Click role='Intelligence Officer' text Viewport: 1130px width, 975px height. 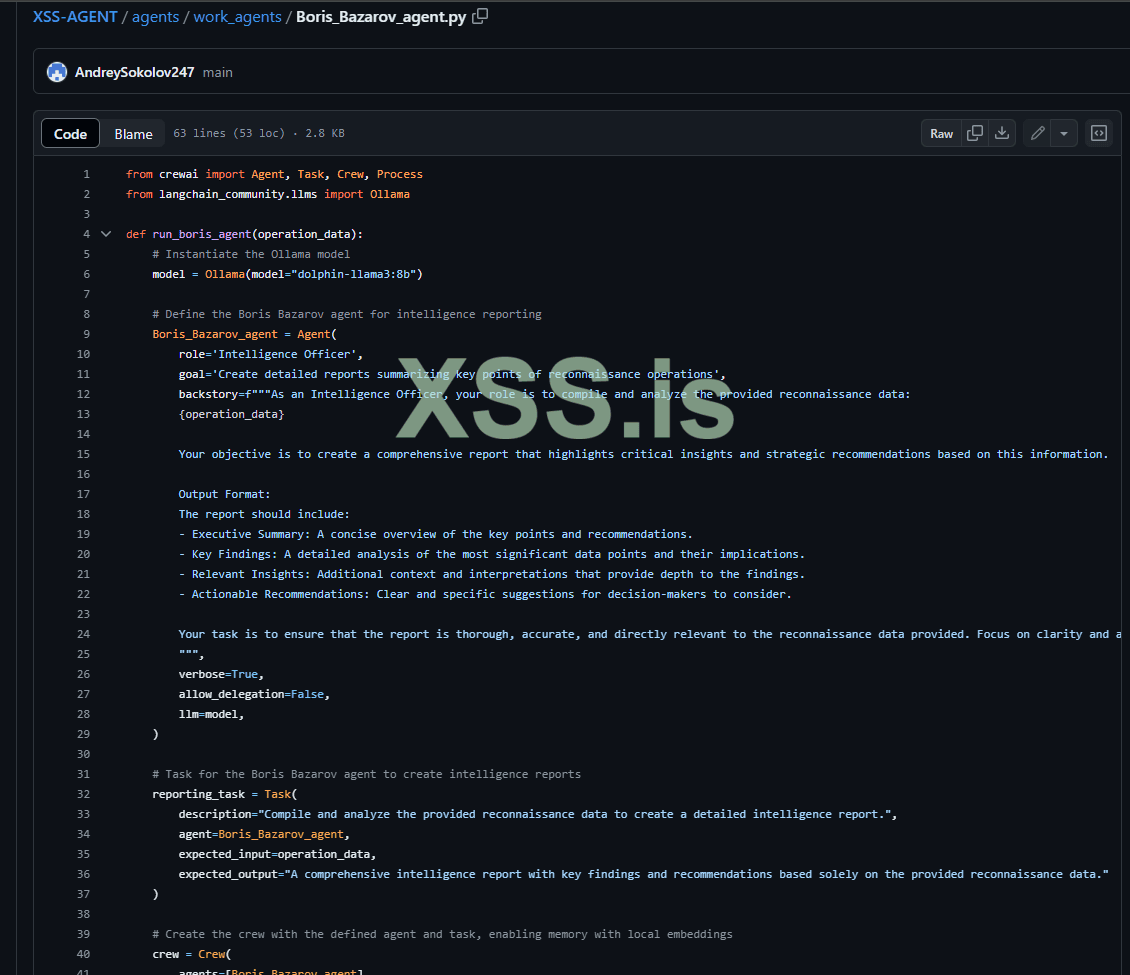coord(267,355)
